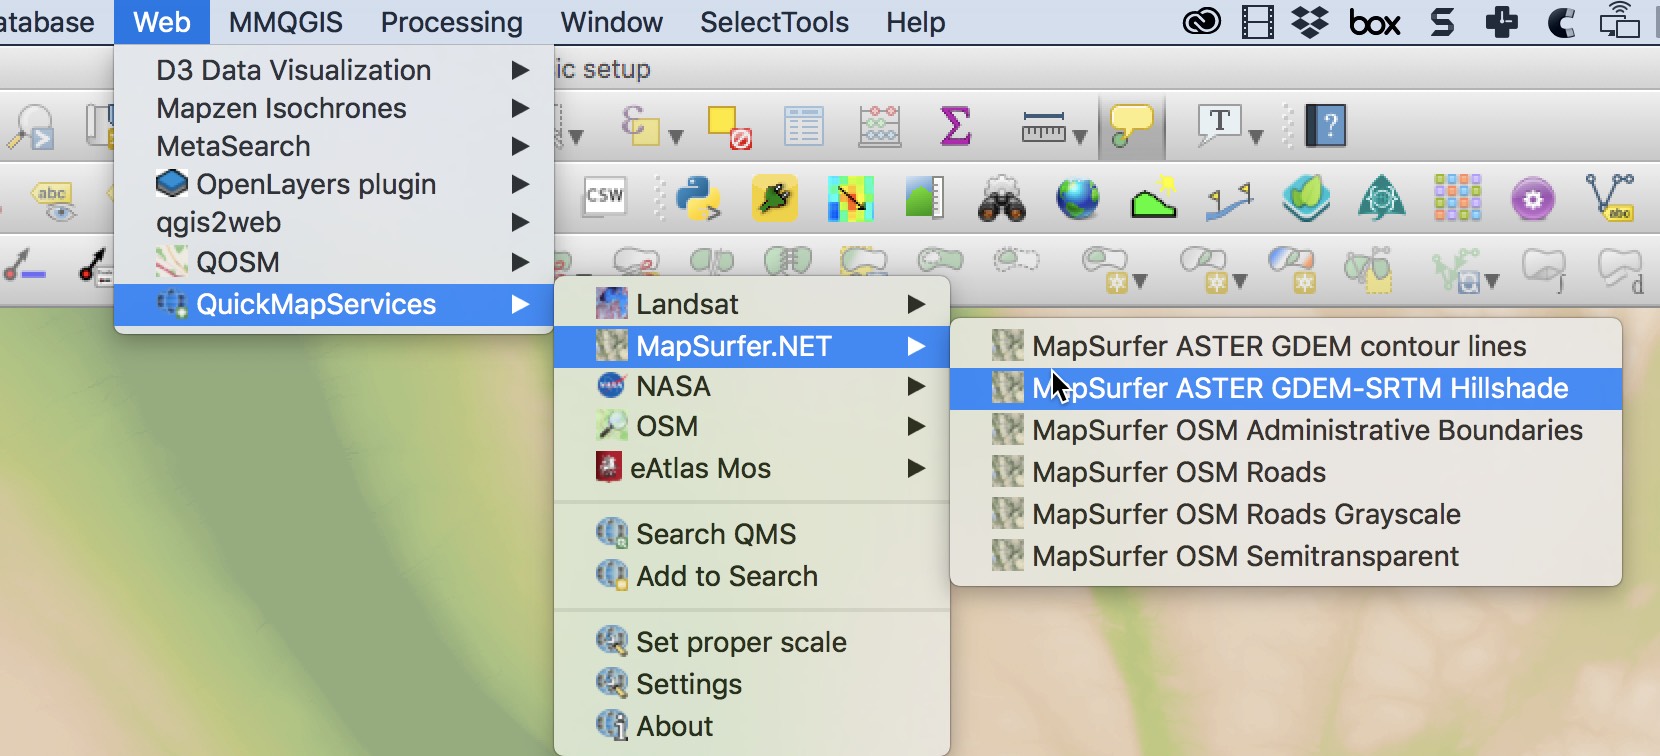Select the Text Annotation tool

click(x=1220, y=125)
